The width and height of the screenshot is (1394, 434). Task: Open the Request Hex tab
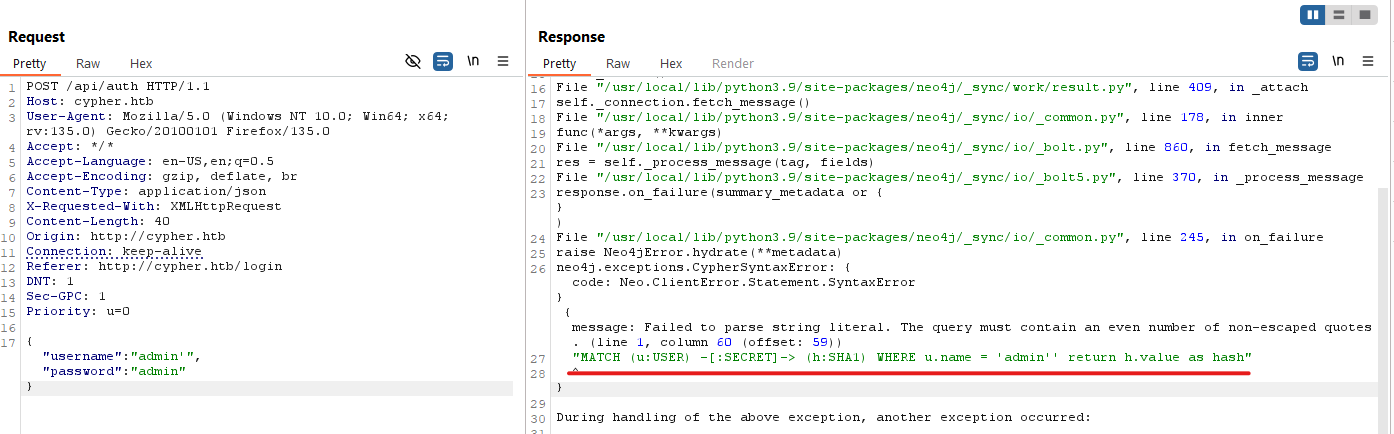[x=141, y=63]
